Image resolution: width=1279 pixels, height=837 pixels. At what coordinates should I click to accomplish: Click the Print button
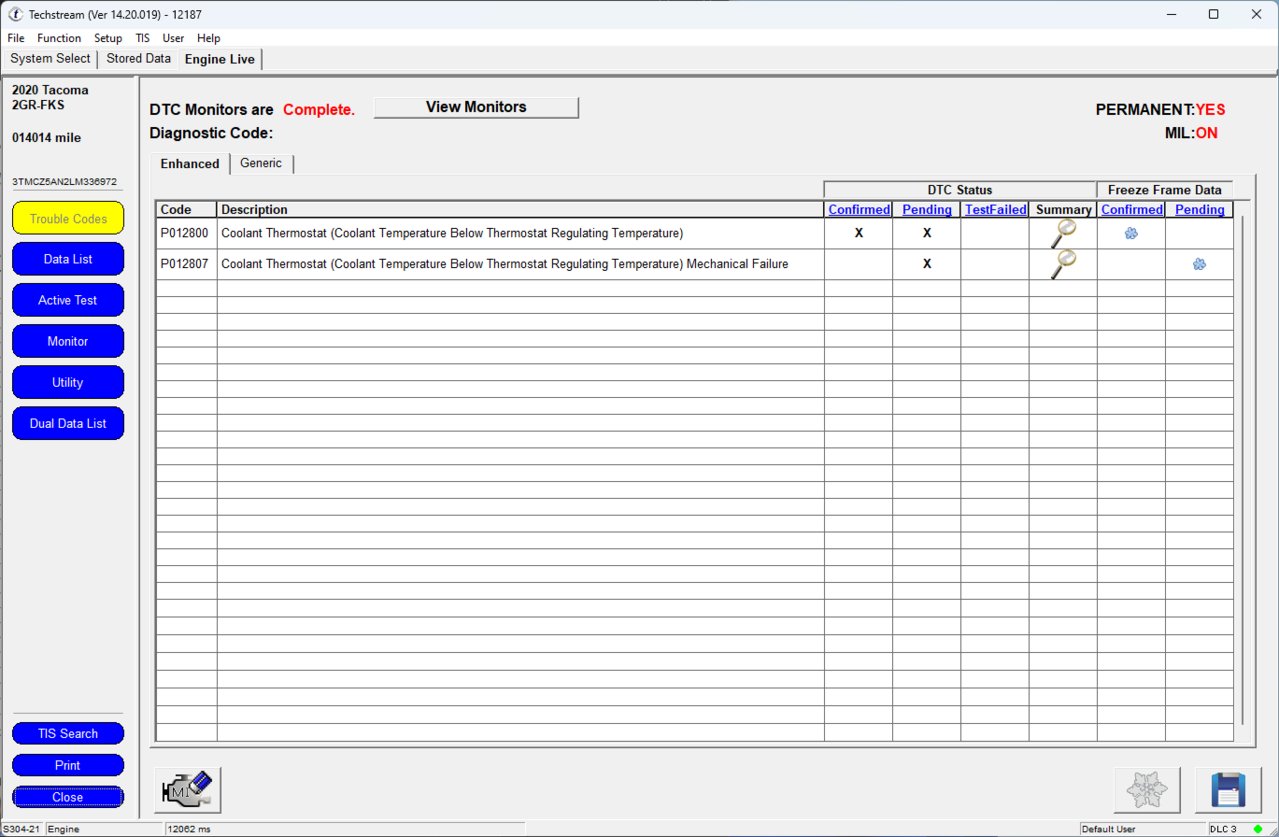[68, 765]
